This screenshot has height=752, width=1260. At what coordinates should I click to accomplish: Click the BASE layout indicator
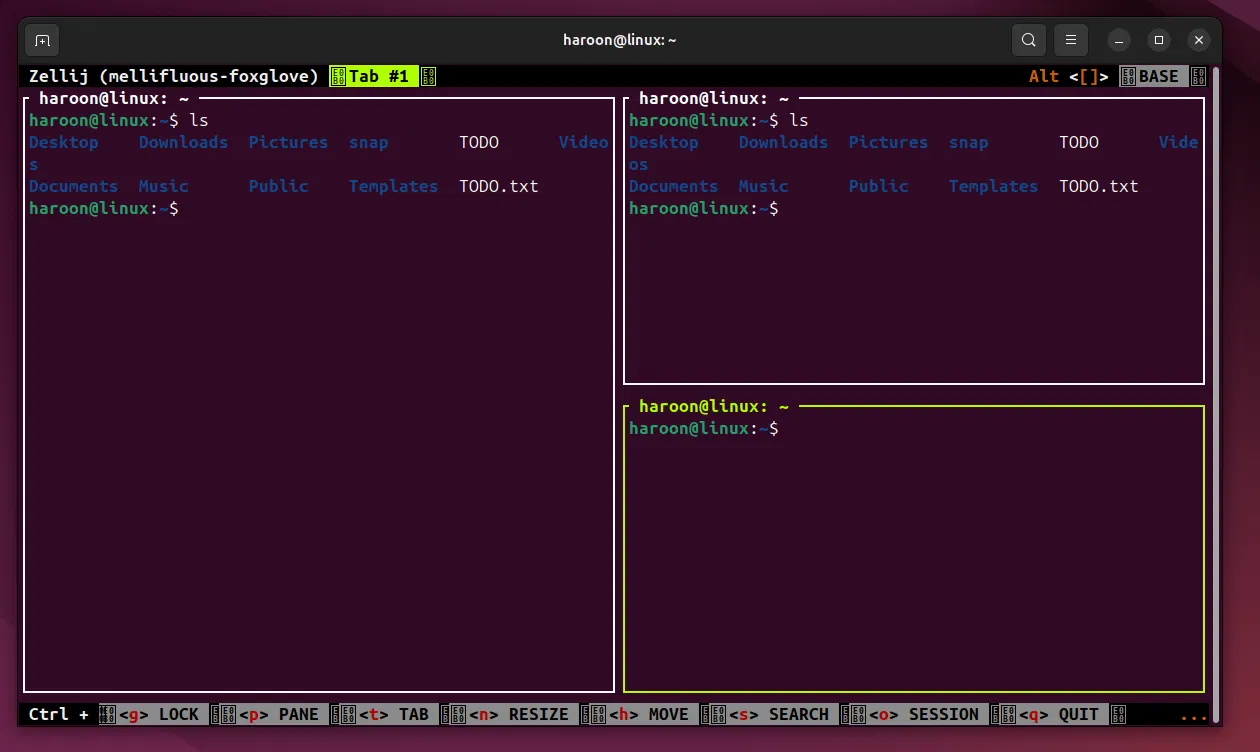pyautogui.click(x=1158, y=76)
